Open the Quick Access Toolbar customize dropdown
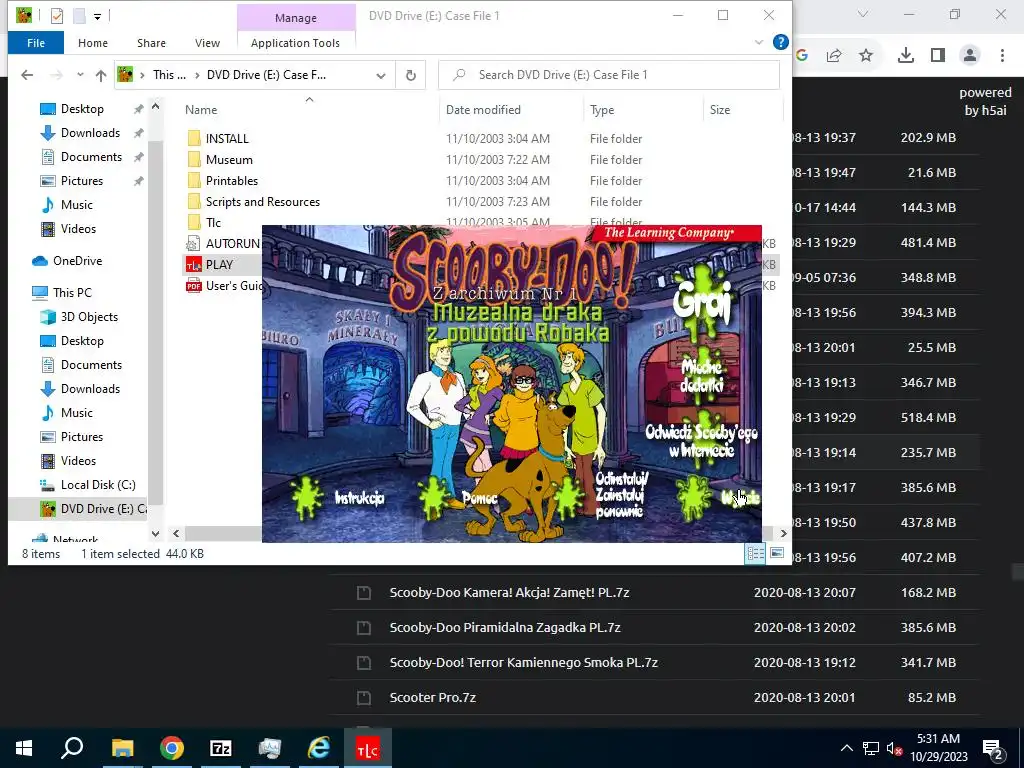This screenshot has width=1024, height=768. (97, 16)
